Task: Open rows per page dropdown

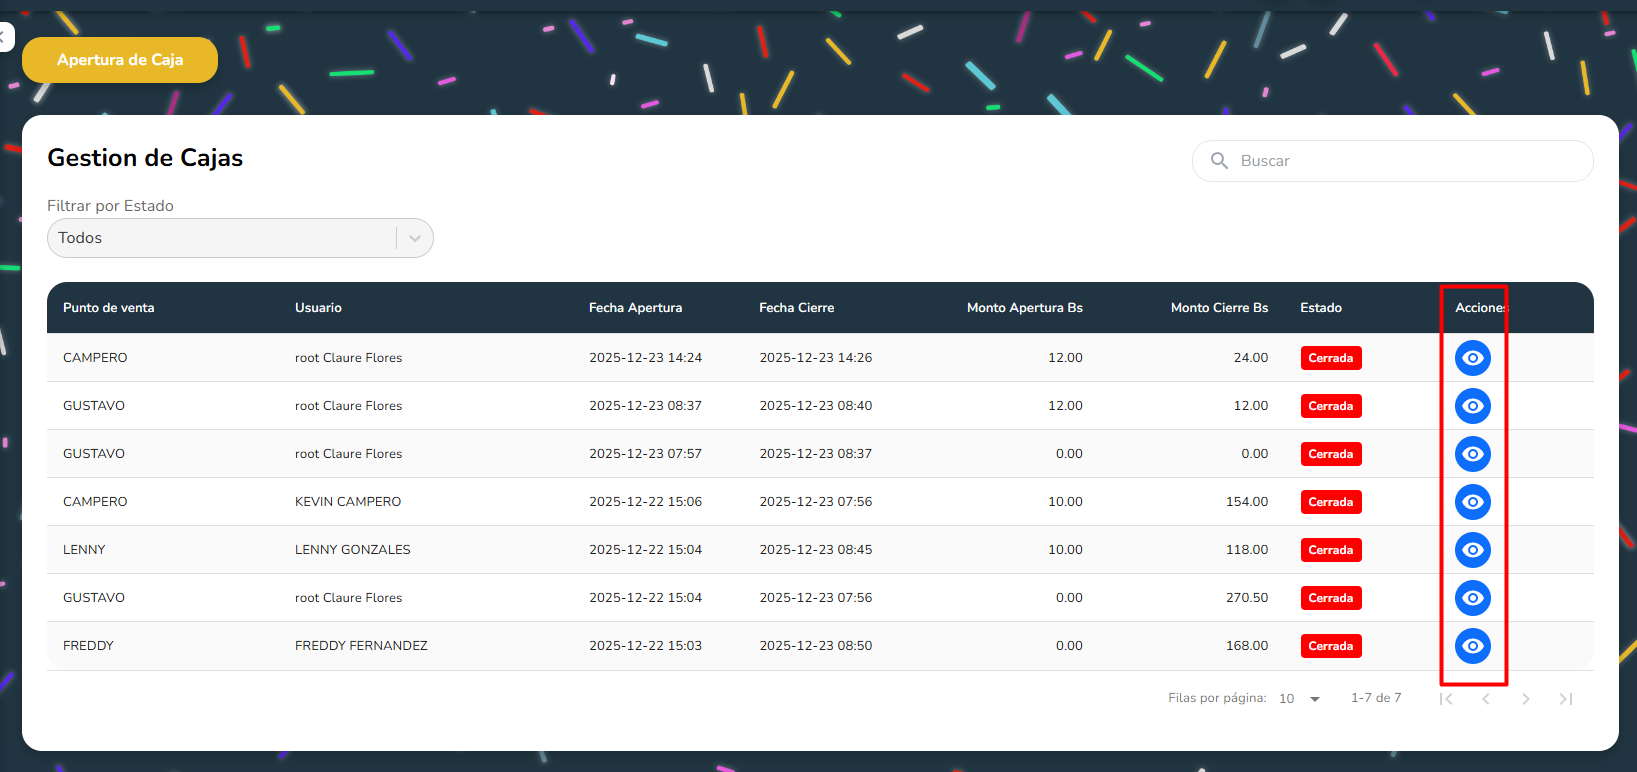Action: (1300, 699)
